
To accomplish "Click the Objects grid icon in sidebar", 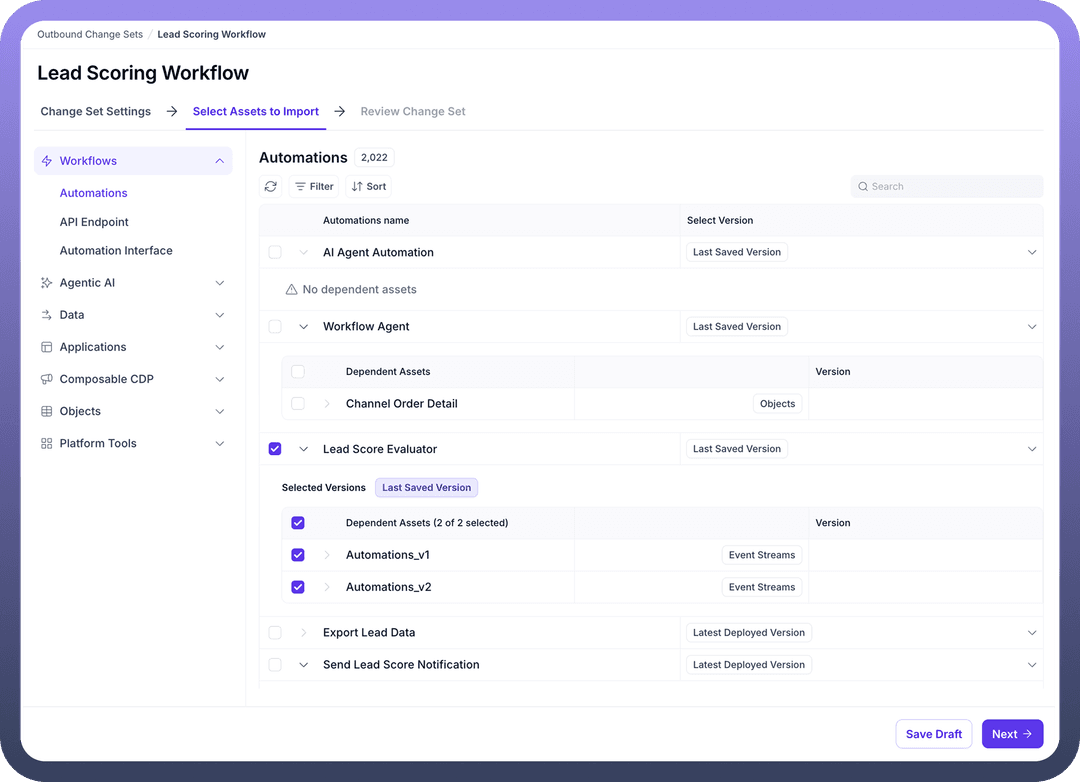I will pyautogui.click(x=46, y=411).
